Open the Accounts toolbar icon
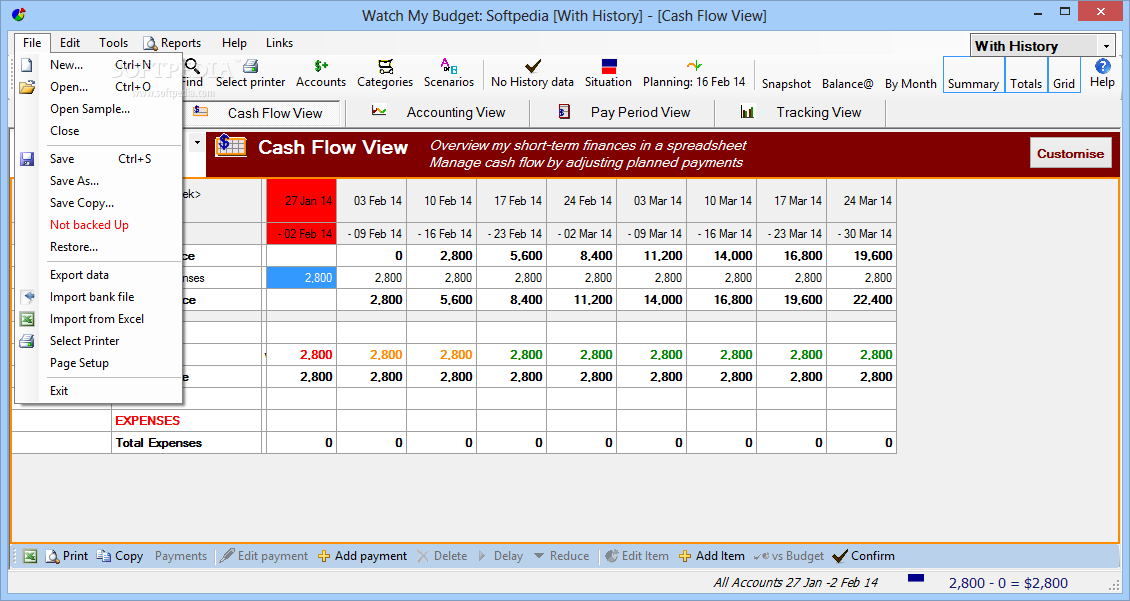Viewport: 1130px width, 601px height. [x=321, y=66]
